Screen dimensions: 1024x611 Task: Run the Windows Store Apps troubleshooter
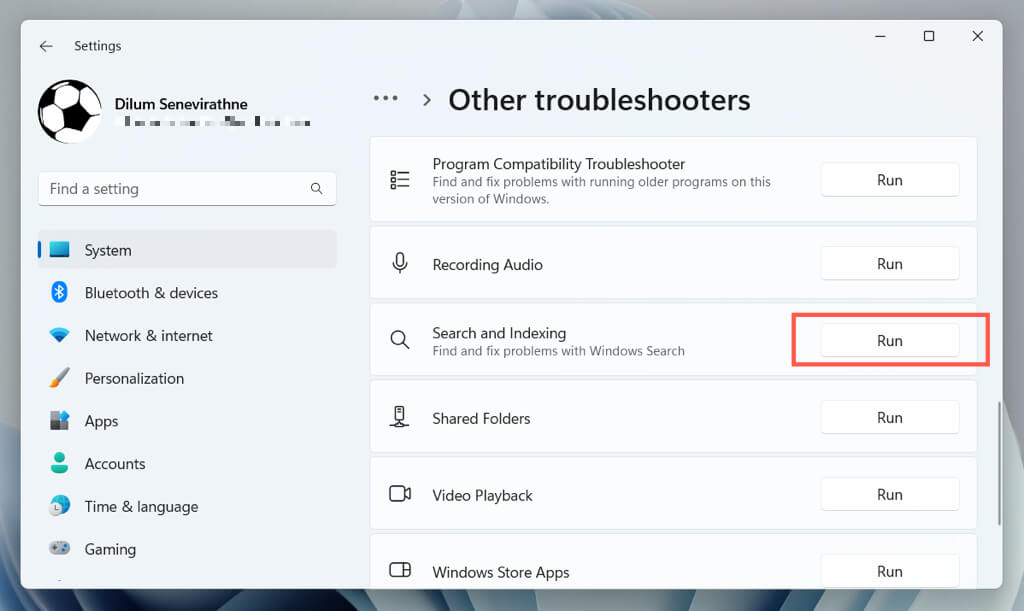(889, 572)
